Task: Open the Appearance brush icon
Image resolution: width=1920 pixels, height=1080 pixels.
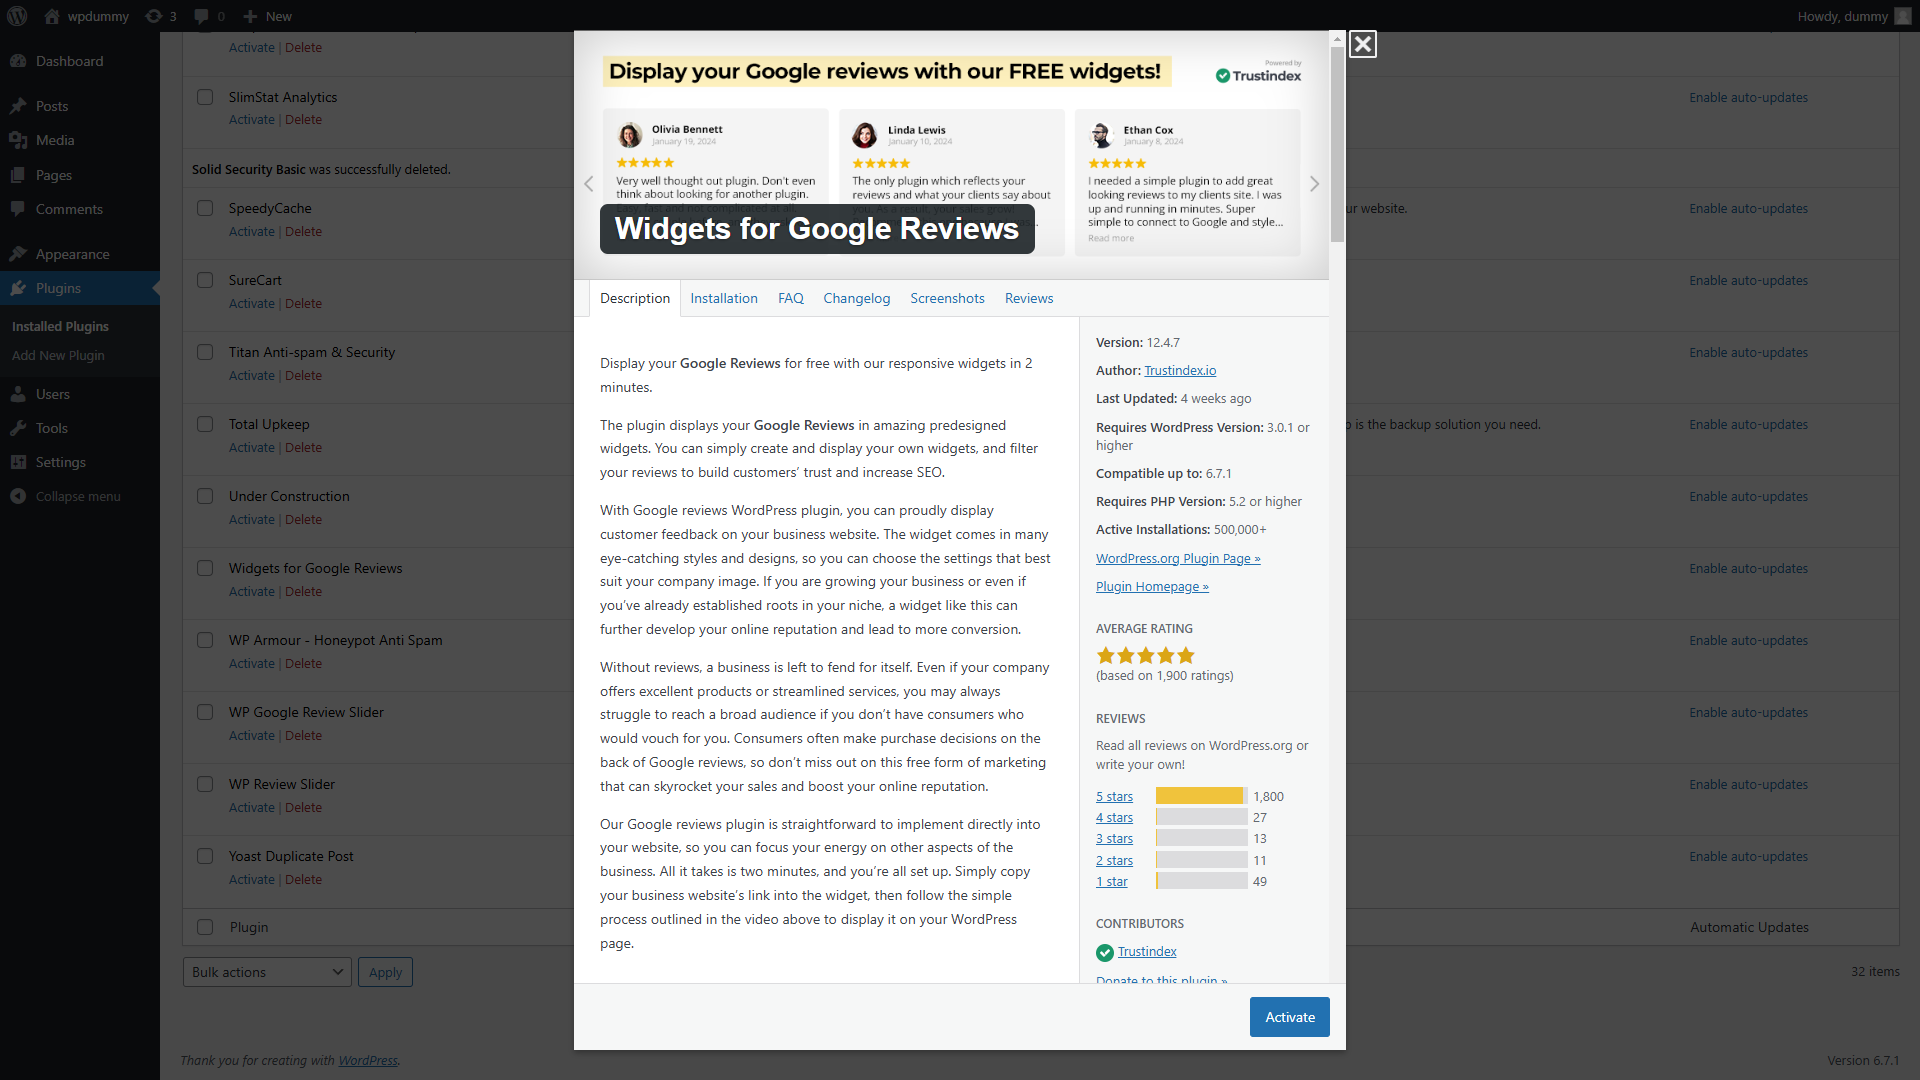Action: pyautogui.click(x=18, y=254)
